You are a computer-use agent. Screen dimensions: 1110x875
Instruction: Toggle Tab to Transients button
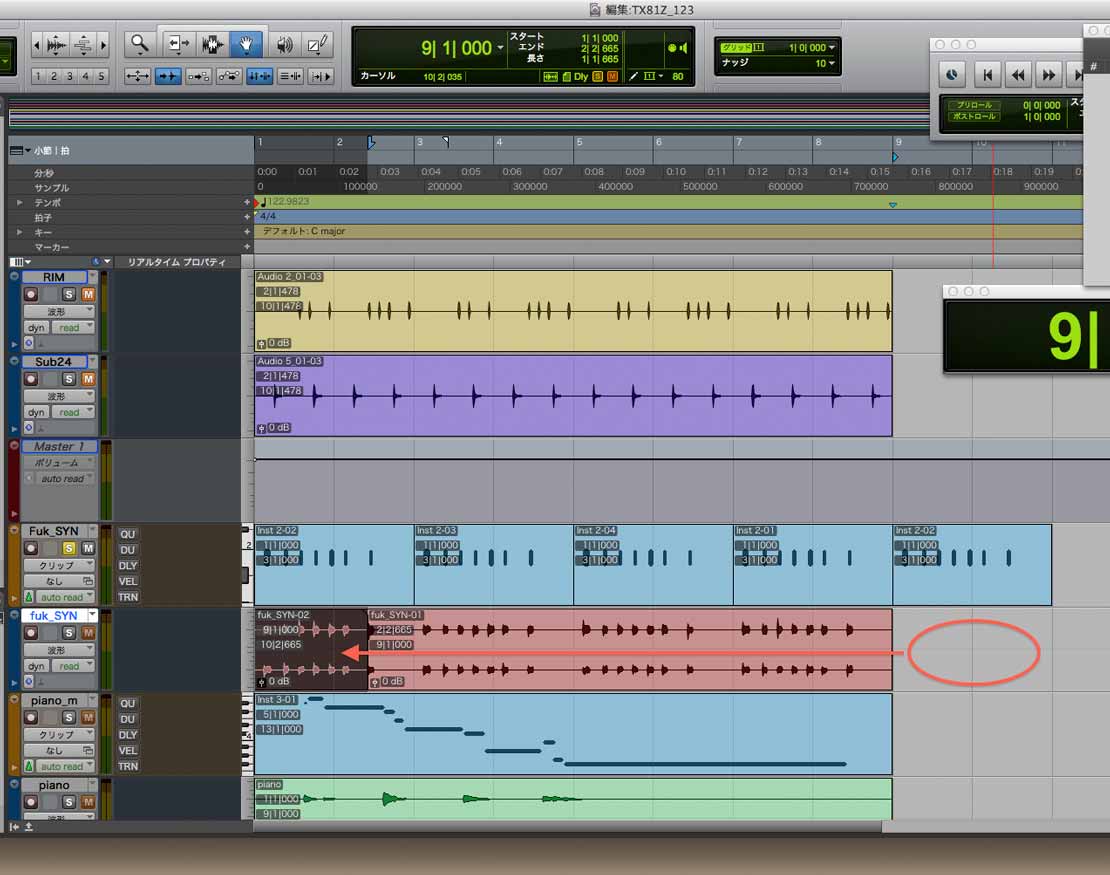(x=168, y=76)
